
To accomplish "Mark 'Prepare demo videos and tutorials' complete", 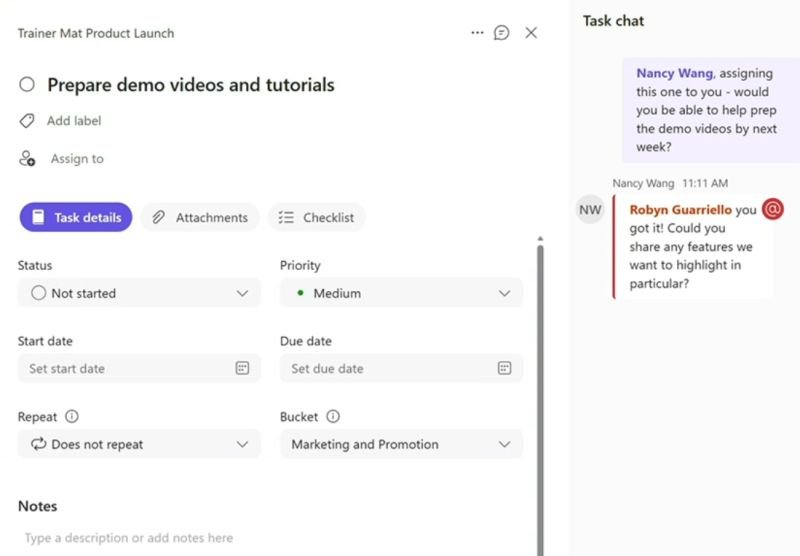I will (27, 85).
